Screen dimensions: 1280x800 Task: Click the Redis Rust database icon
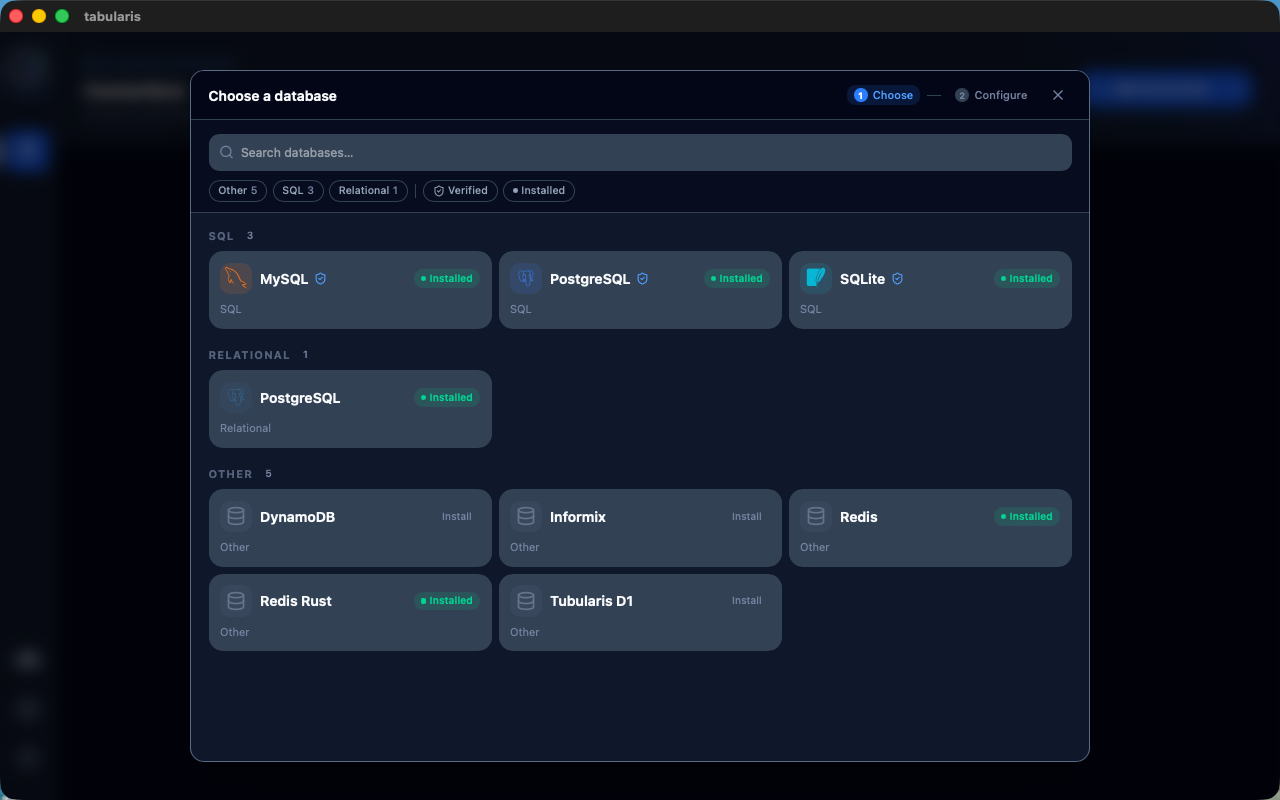(236, 600)
